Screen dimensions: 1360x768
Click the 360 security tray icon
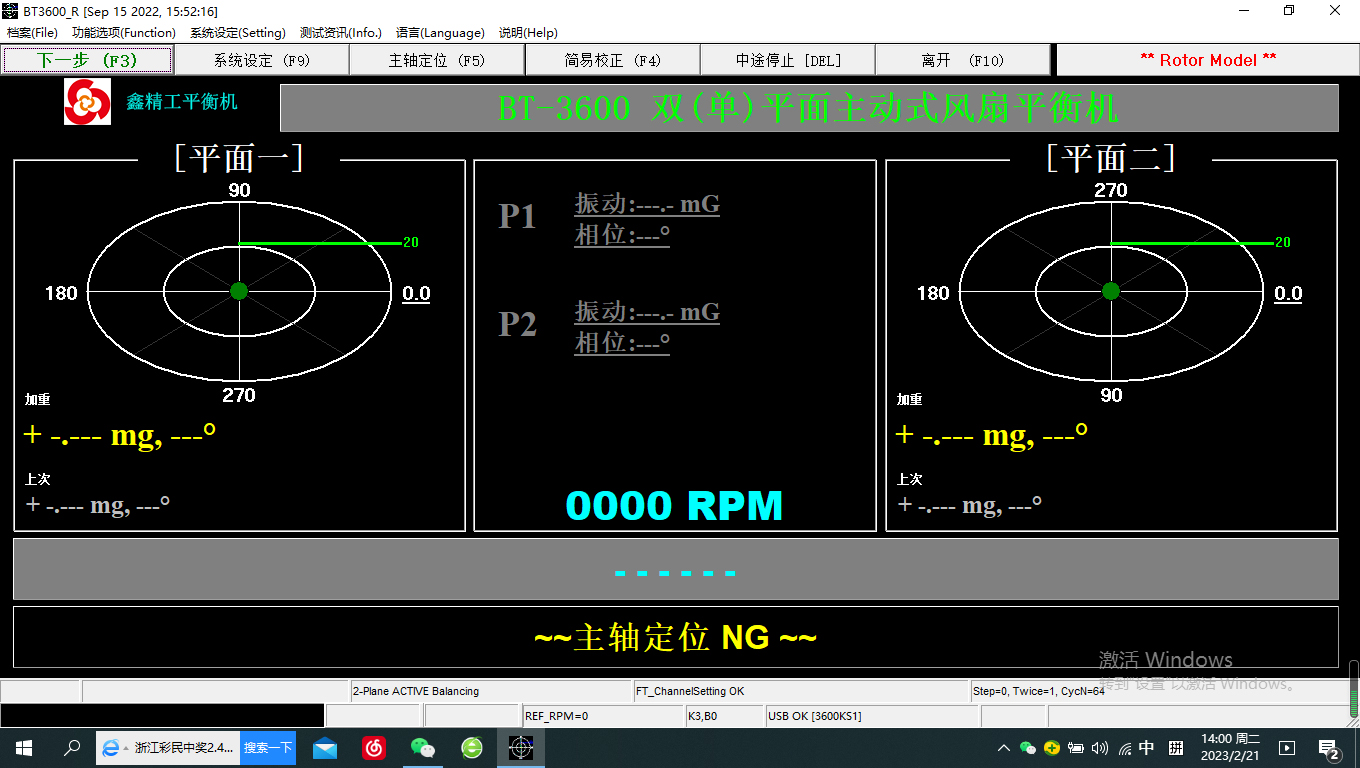pos(1052,748)
